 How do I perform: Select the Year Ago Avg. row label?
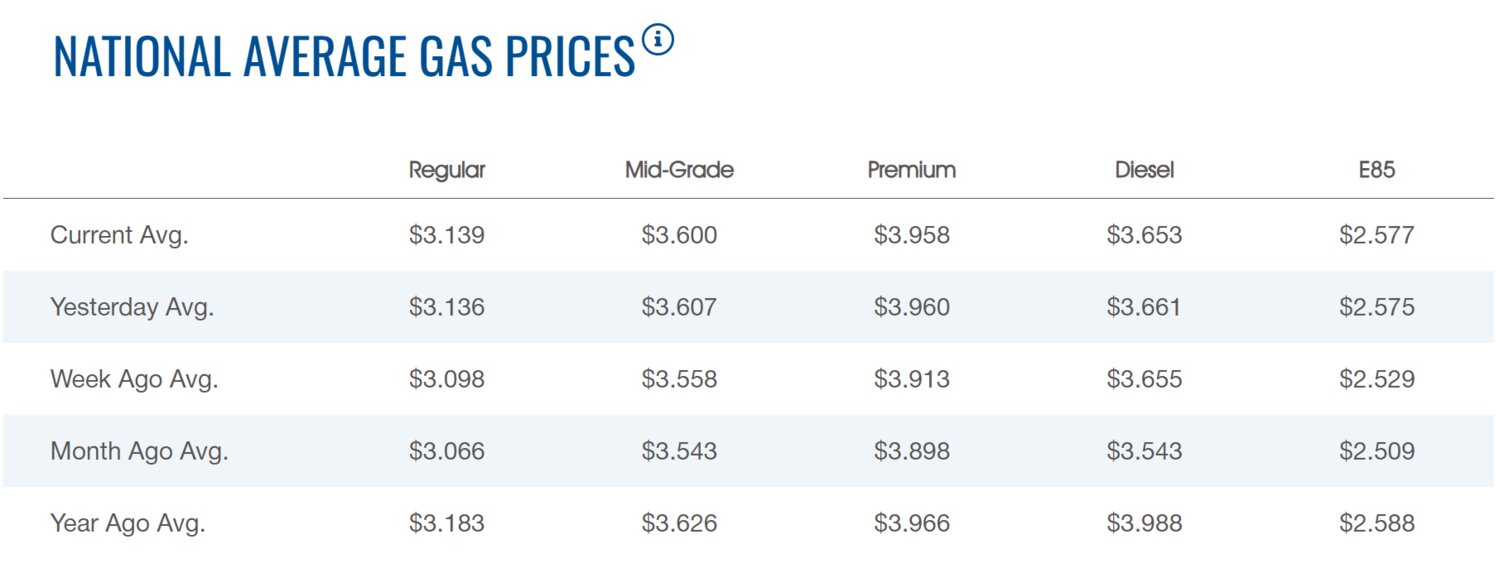click(x=128, y=524)
